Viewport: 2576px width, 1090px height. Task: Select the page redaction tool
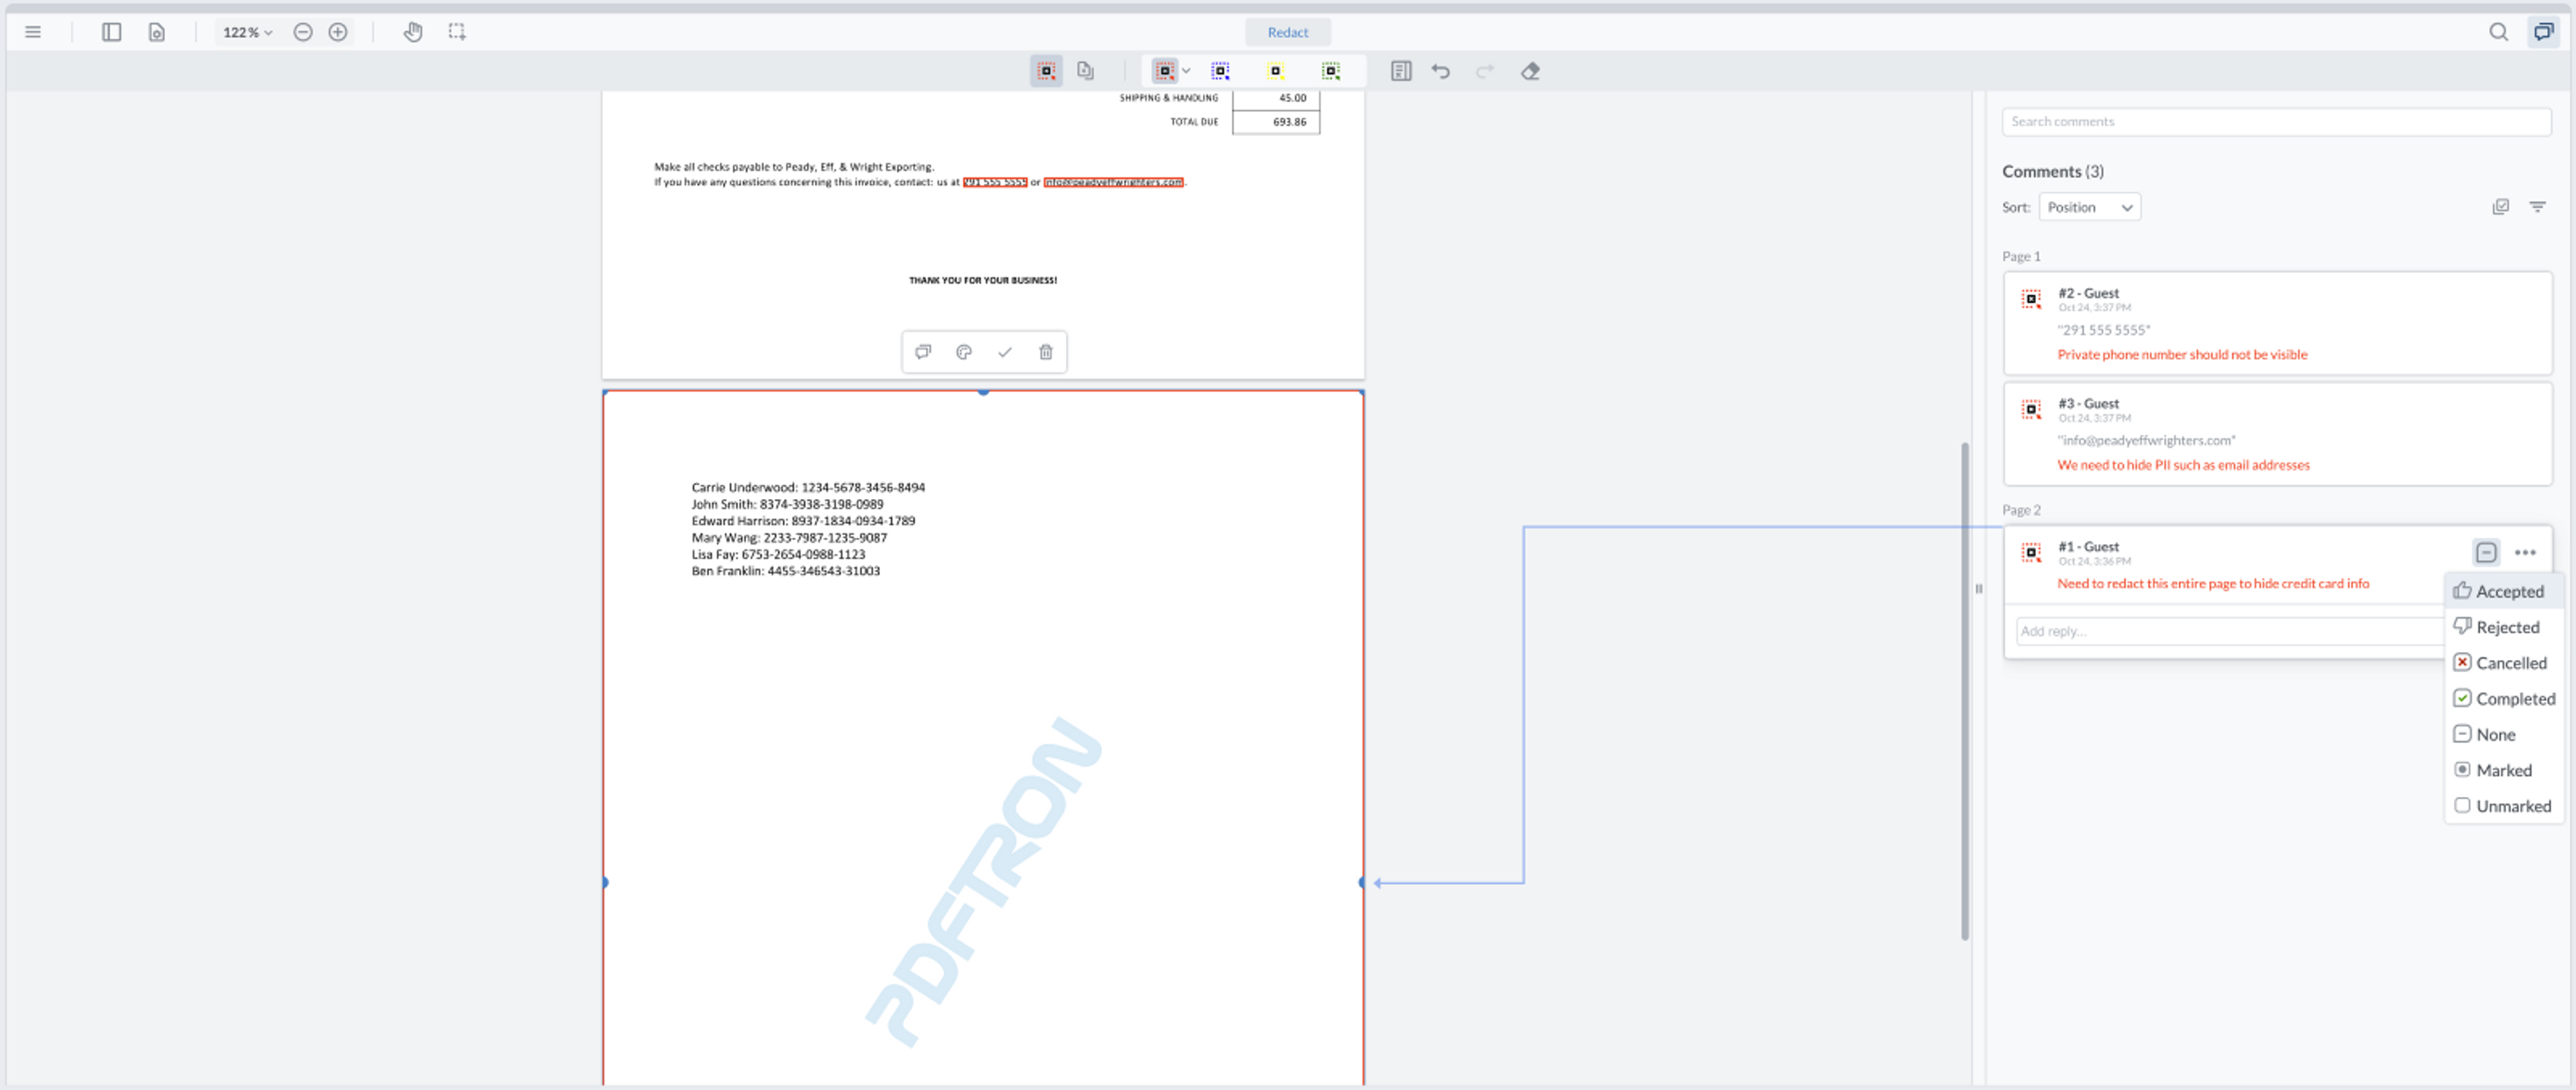pyautogui.click(x=1085, y=71)
